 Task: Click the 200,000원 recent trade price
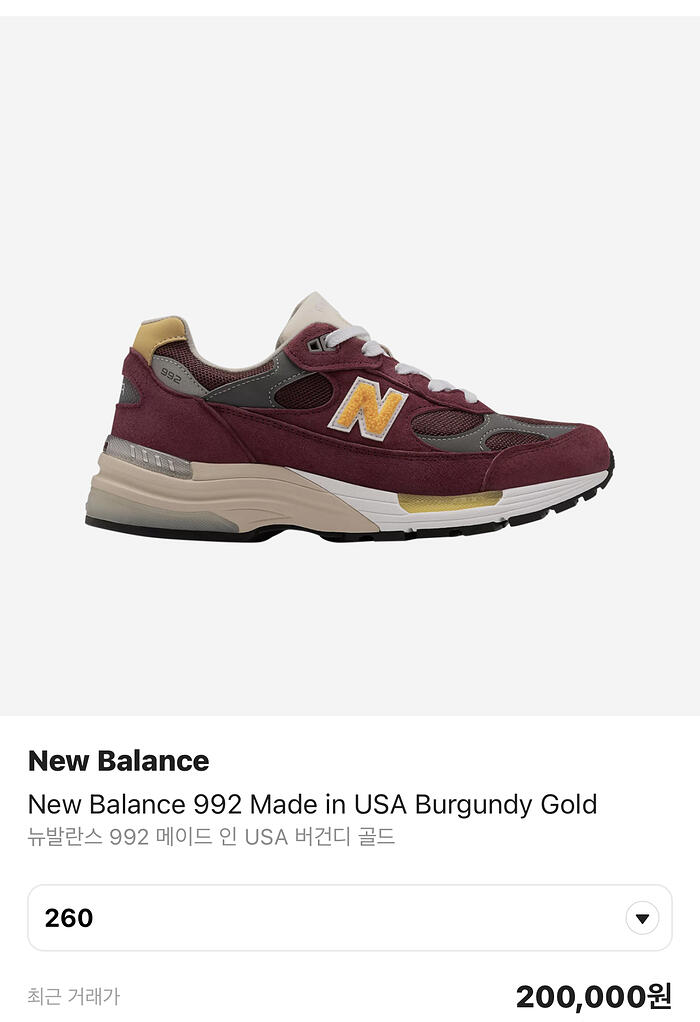point(593,996)
